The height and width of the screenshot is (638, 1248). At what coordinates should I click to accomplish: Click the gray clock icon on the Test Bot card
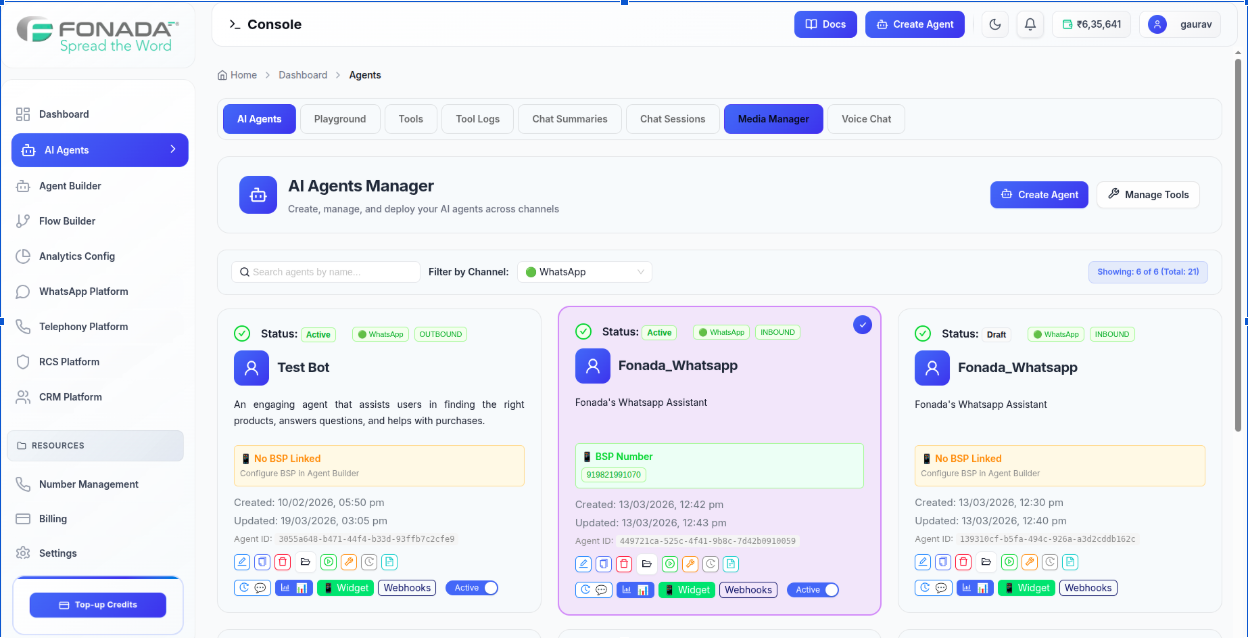[369, 562]
